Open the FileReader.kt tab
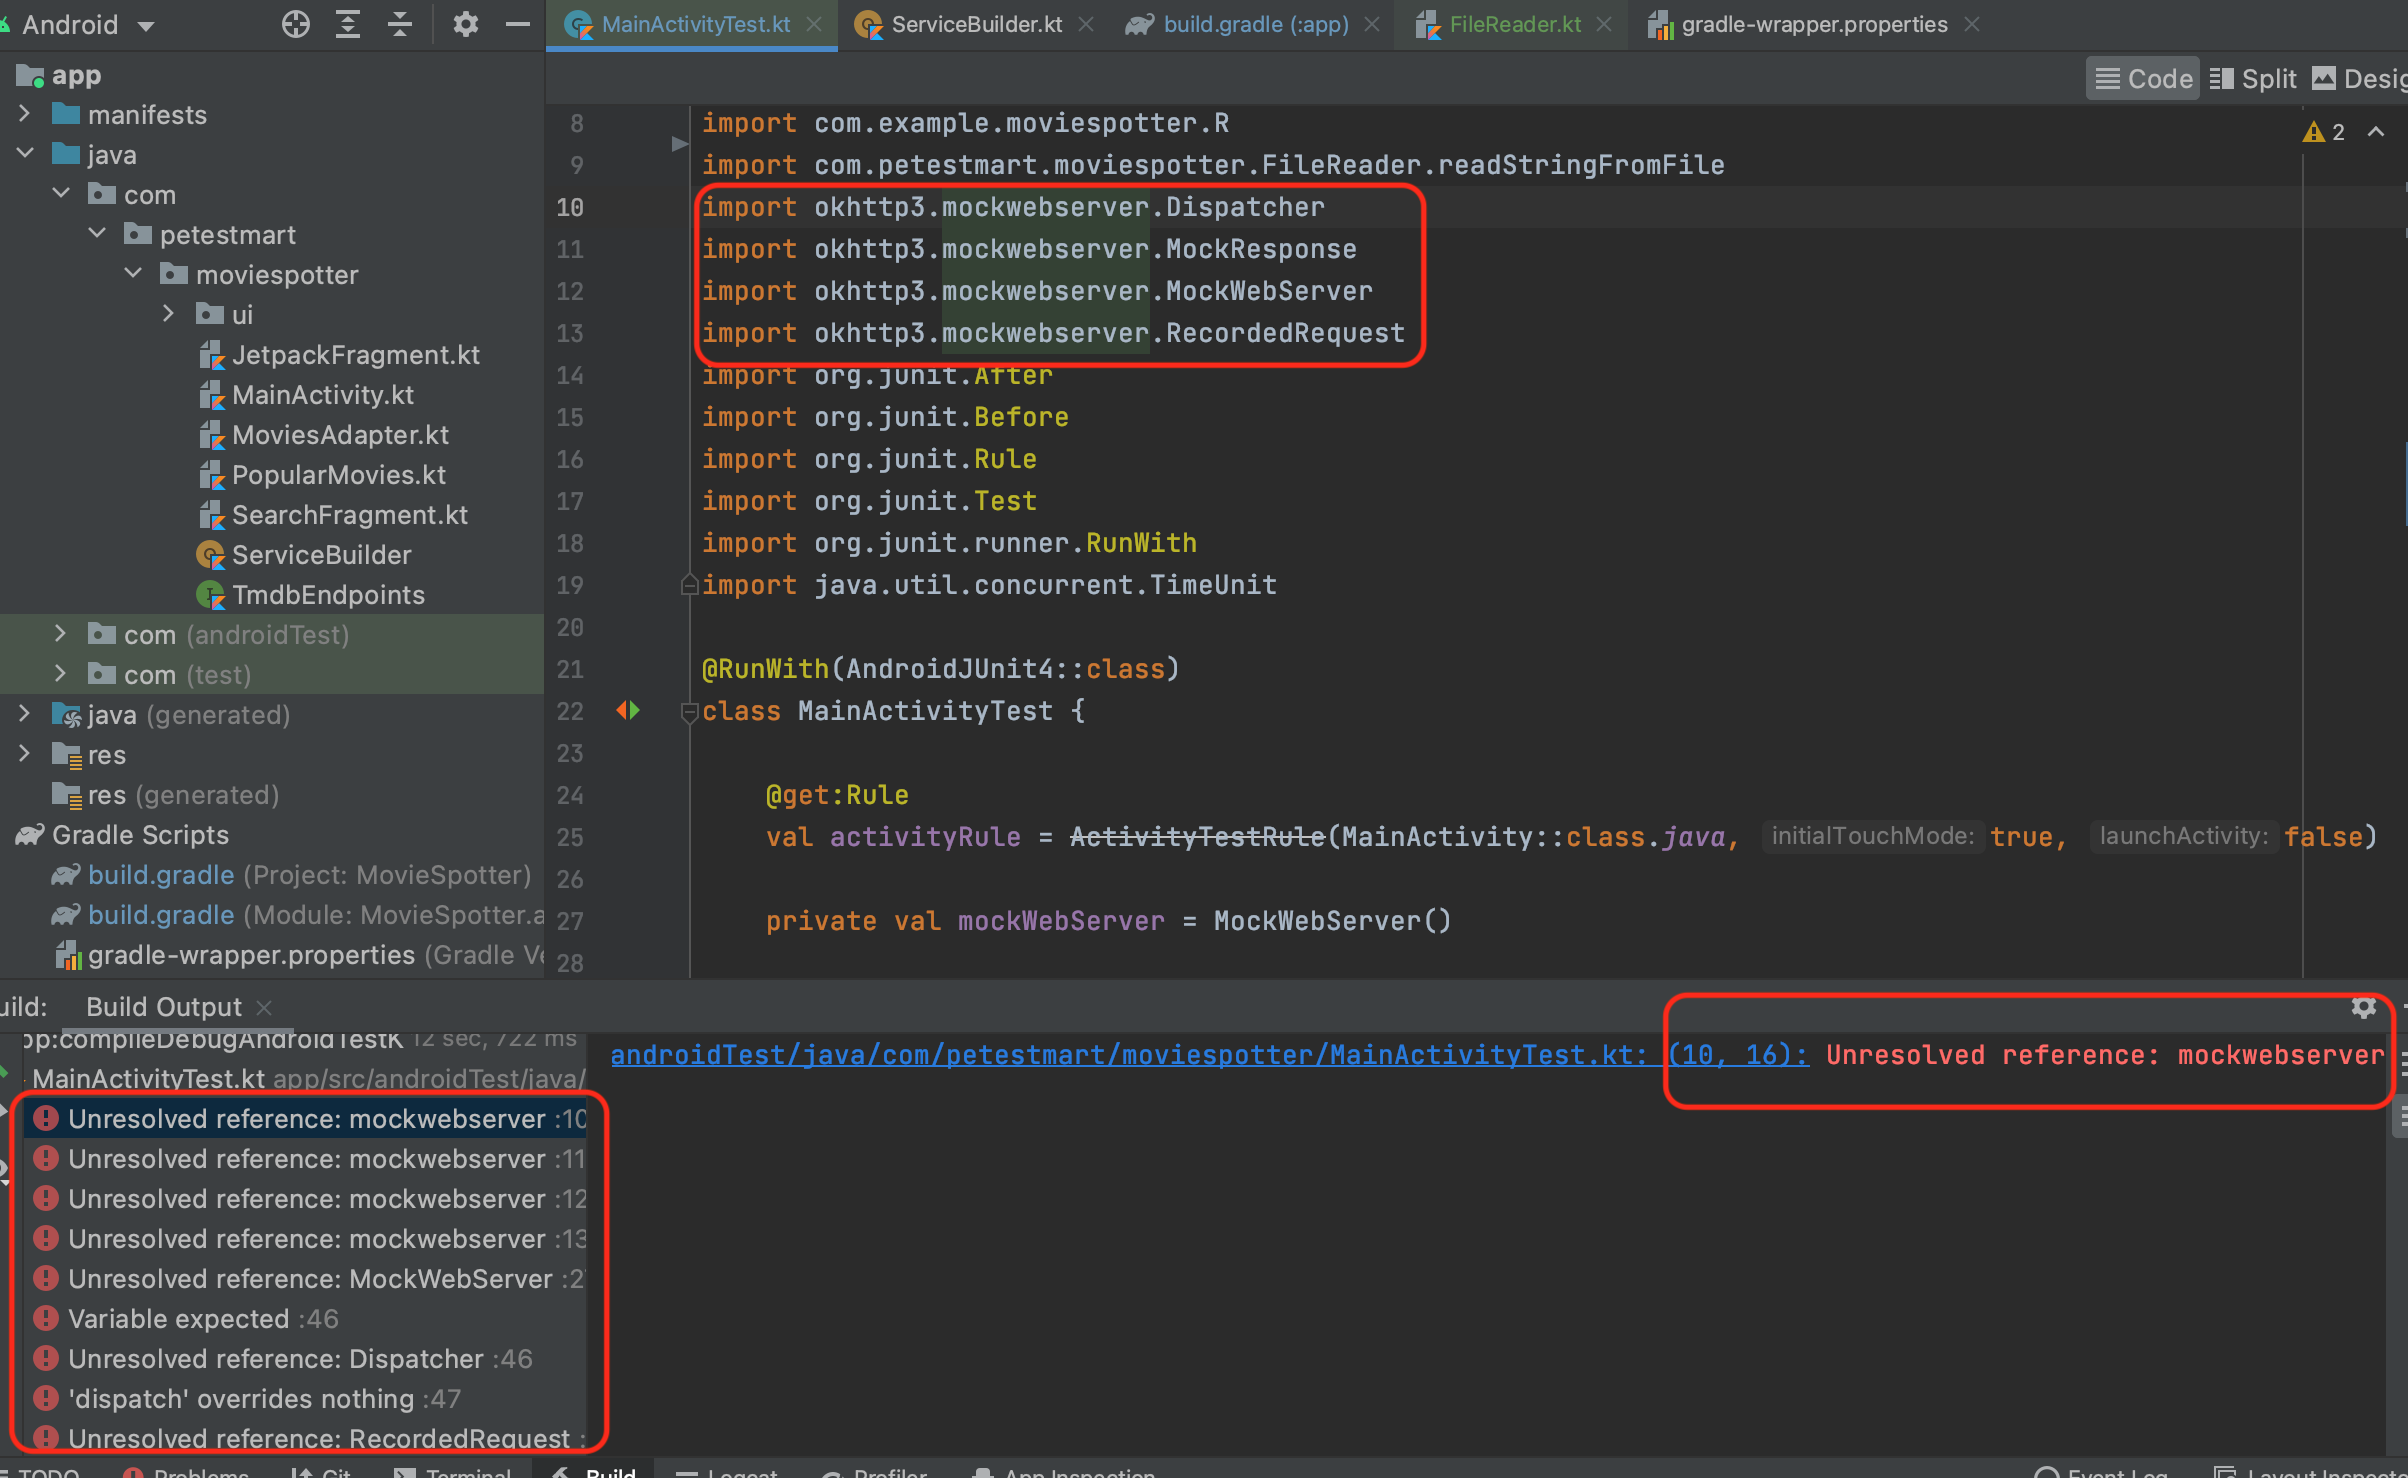The height and width of the screenshot is (1478, 2408). tap(1515, 24)
